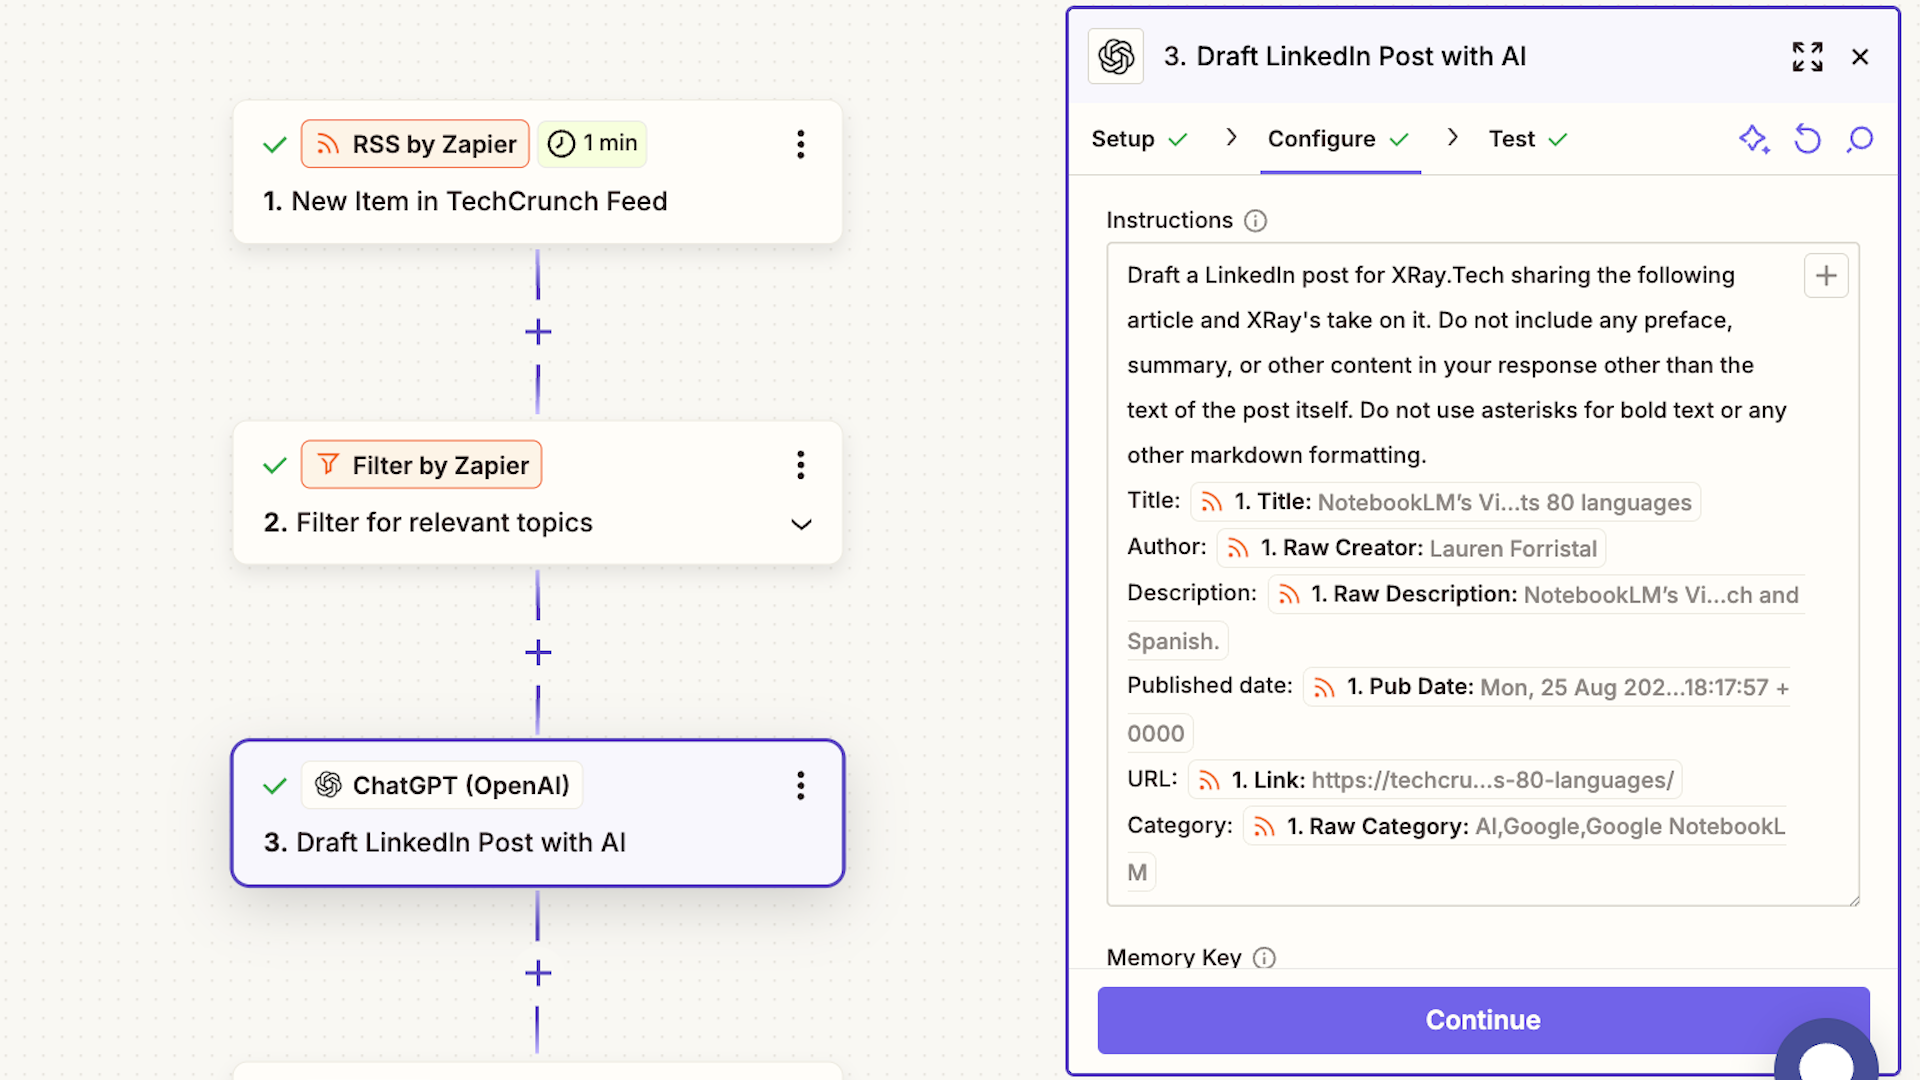Expand the step panel to fullscreen

1807,57
